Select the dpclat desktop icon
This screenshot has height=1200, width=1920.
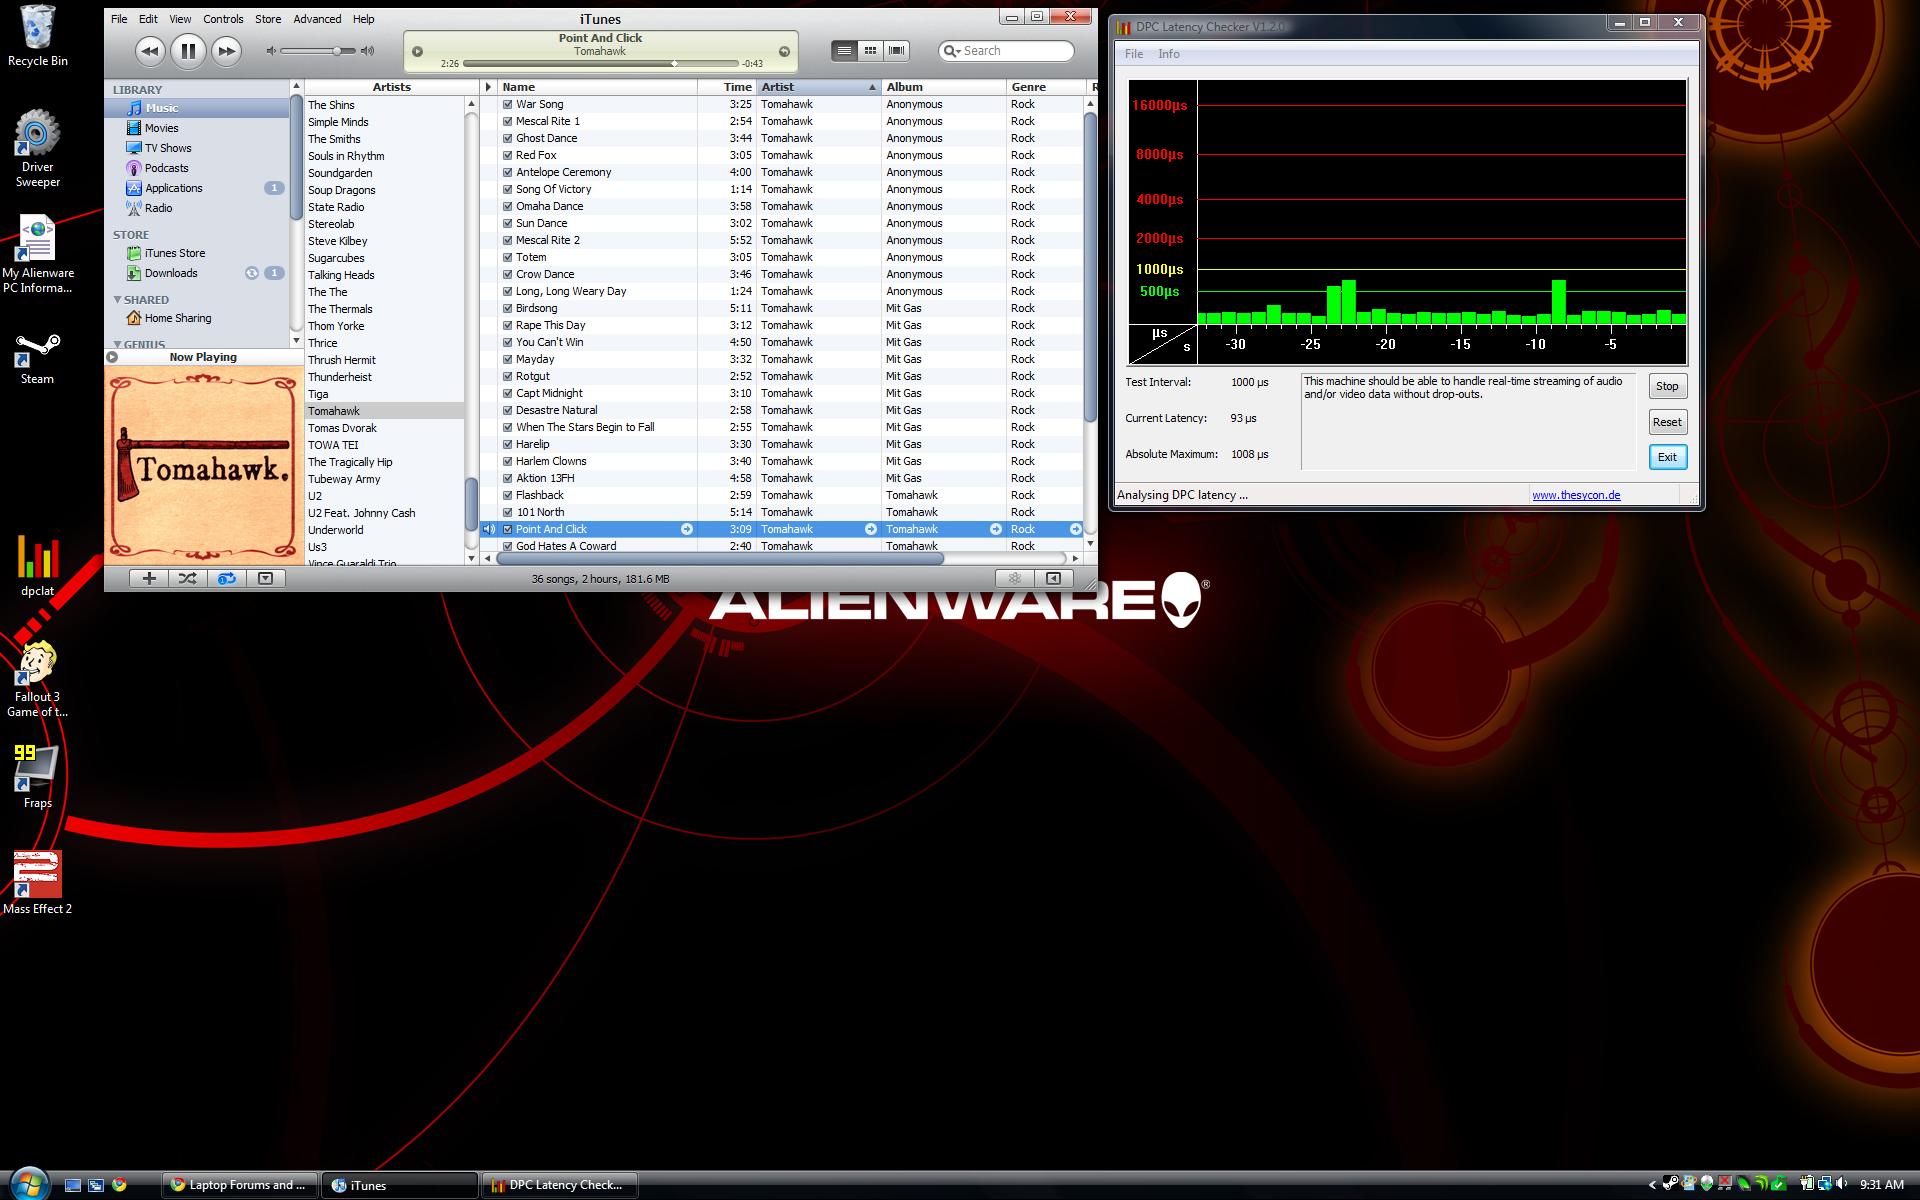(x=37, y=565)
